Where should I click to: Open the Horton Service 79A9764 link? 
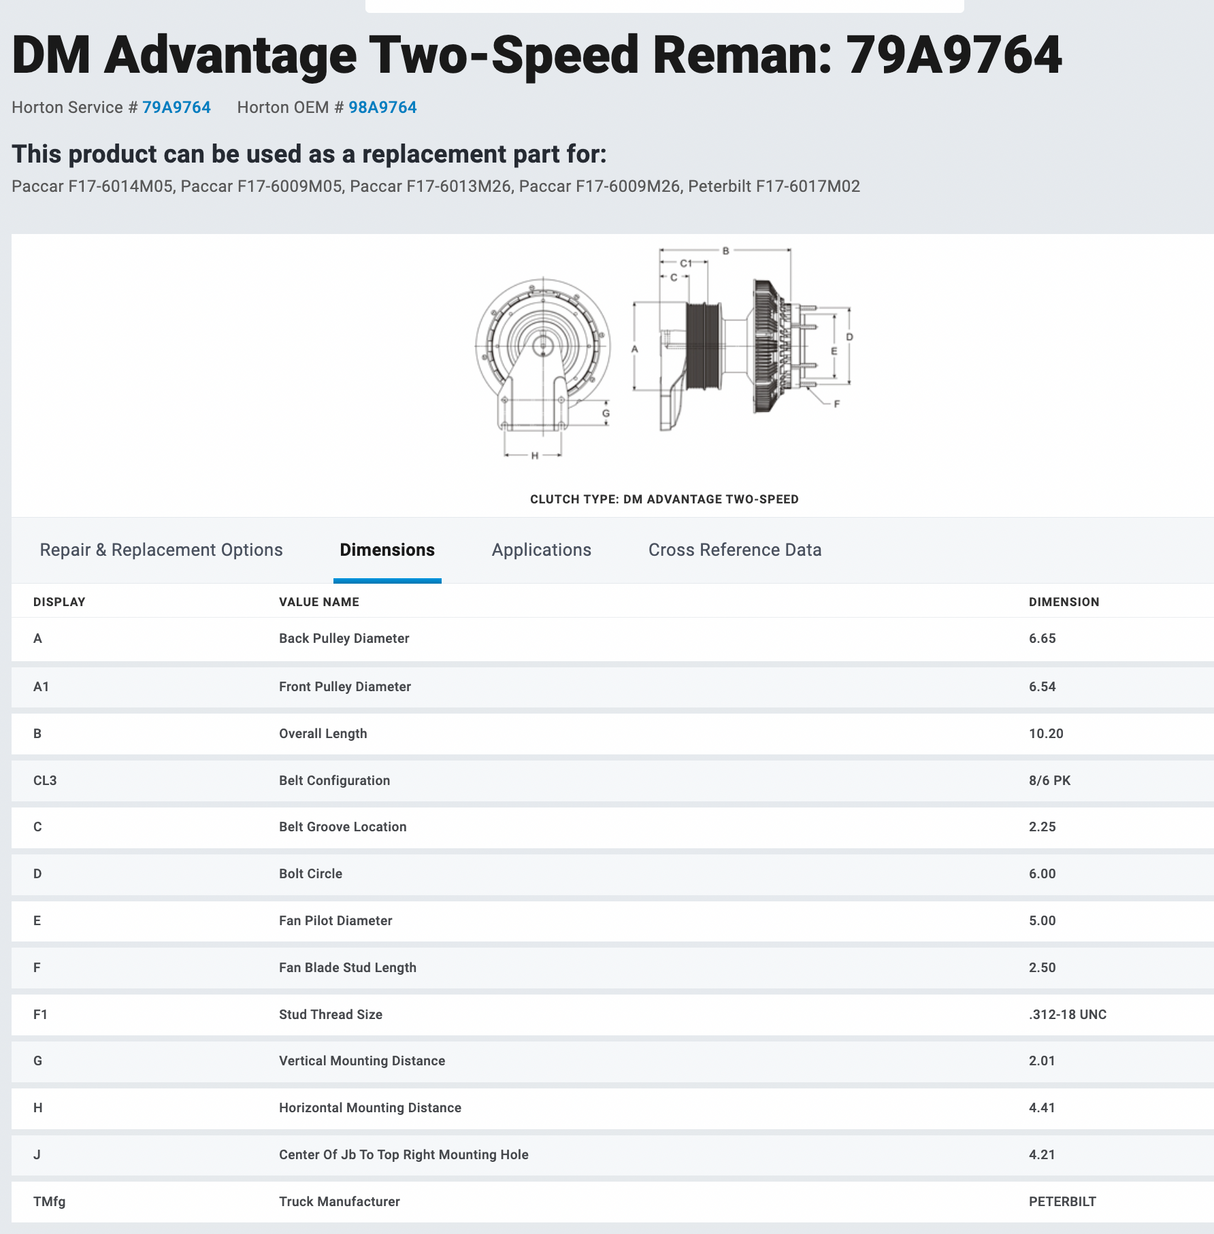[x=176, y=107]
